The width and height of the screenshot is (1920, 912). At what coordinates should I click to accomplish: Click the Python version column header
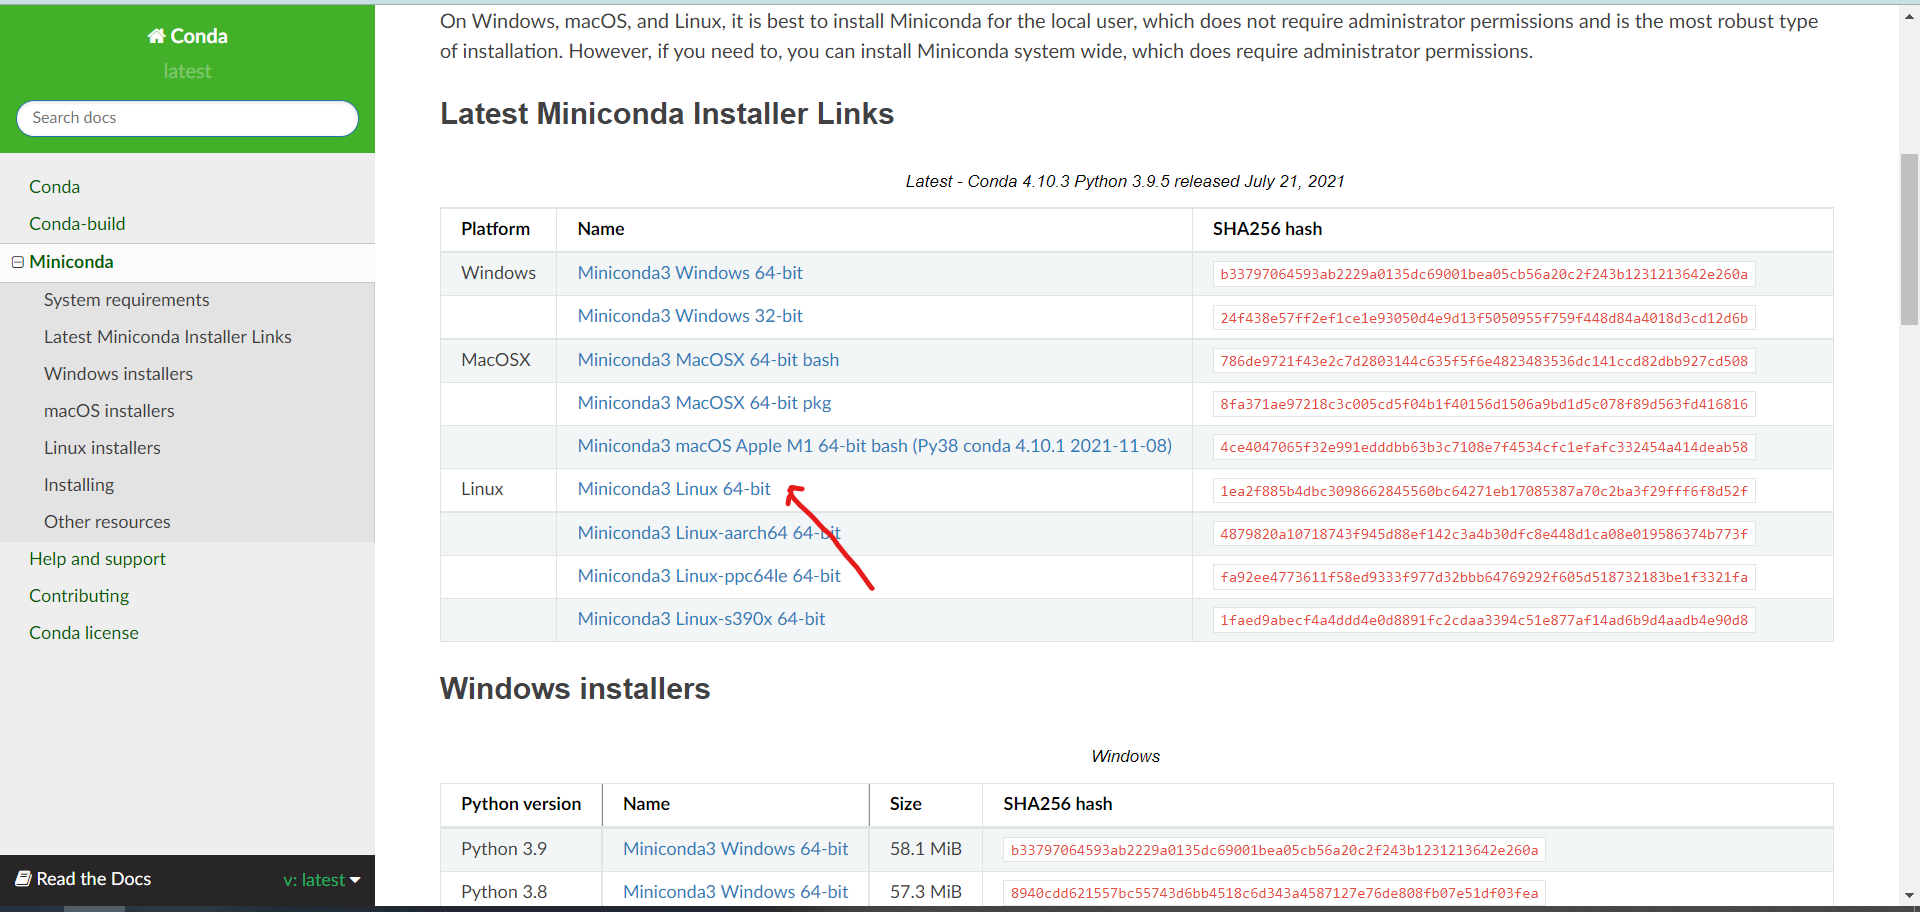coord(521,804)
